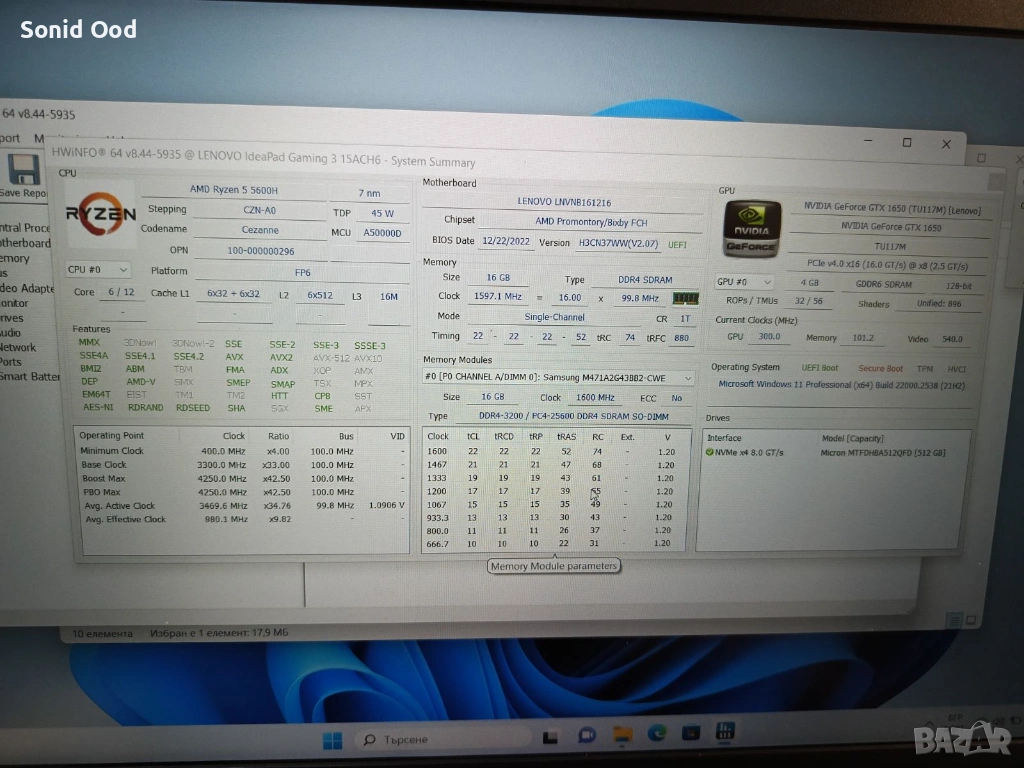
Task: Click the green memory module chip icon
Action: [684, 298]
